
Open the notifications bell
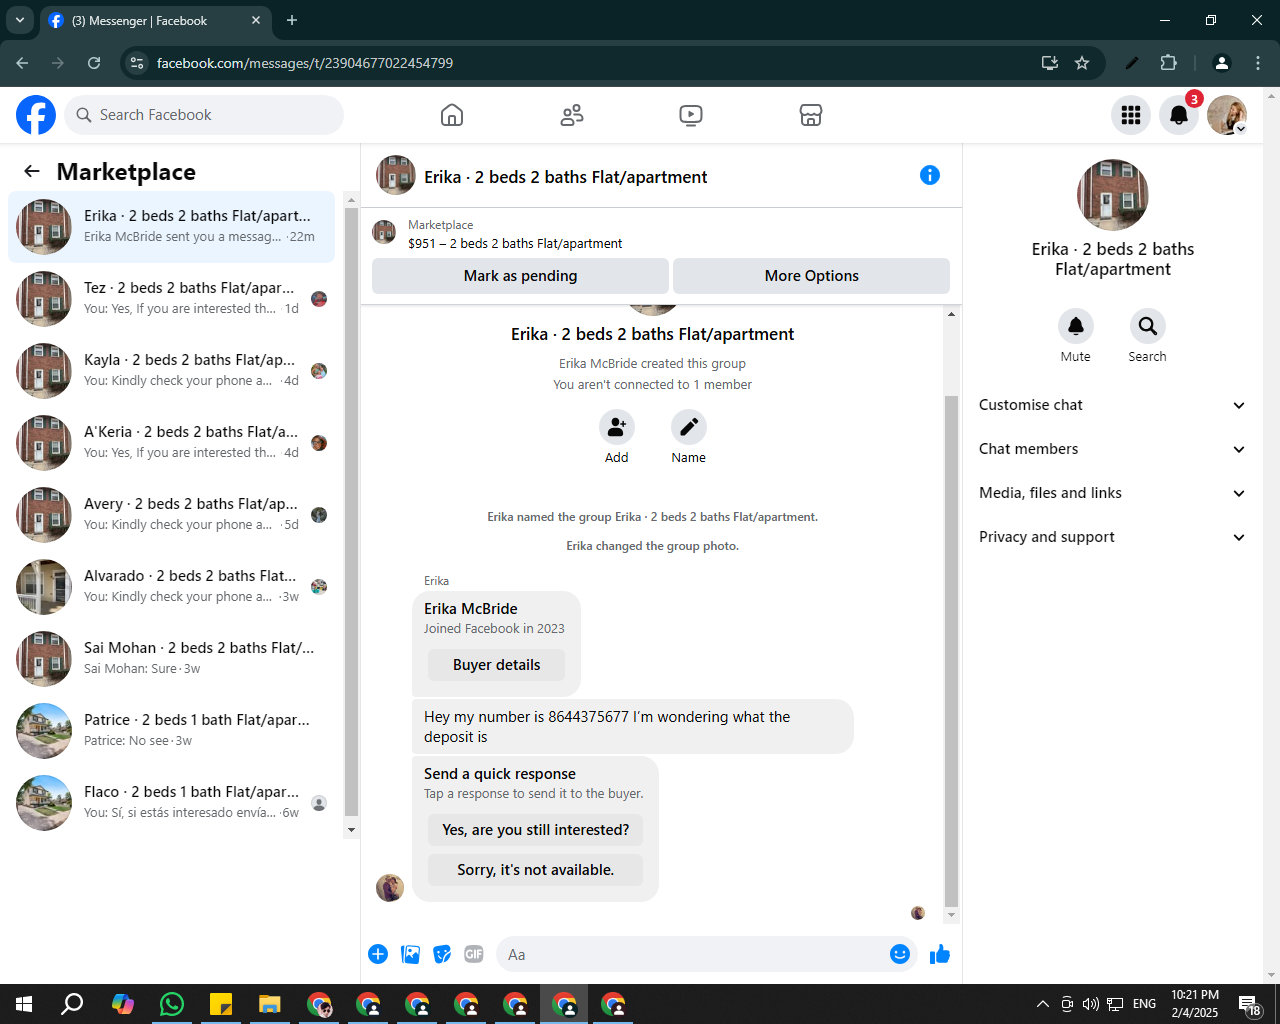[x=1179, y=115]
